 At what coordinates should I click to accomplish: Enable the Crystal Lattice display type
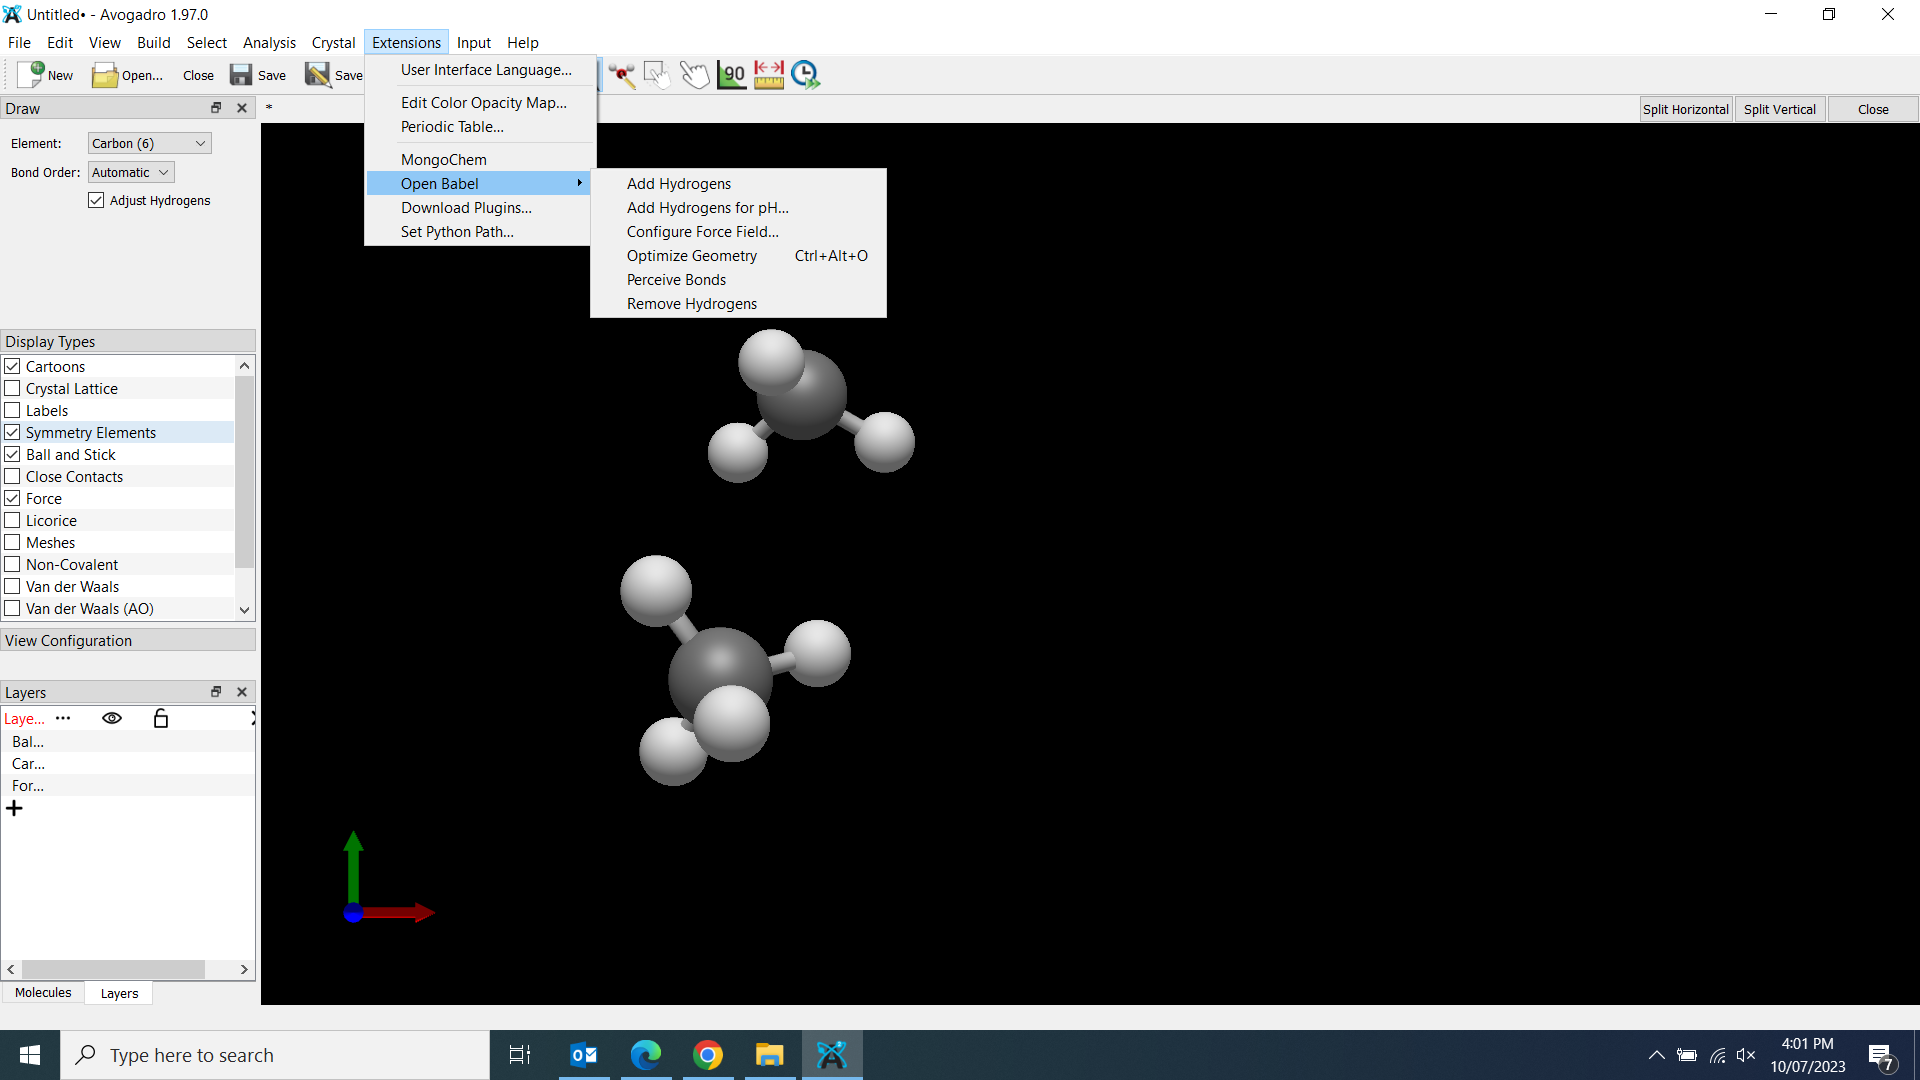12,388
